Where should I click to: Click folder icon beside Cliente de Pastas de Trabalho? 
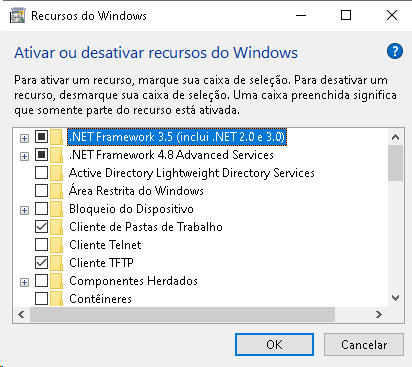pos(57,227)
